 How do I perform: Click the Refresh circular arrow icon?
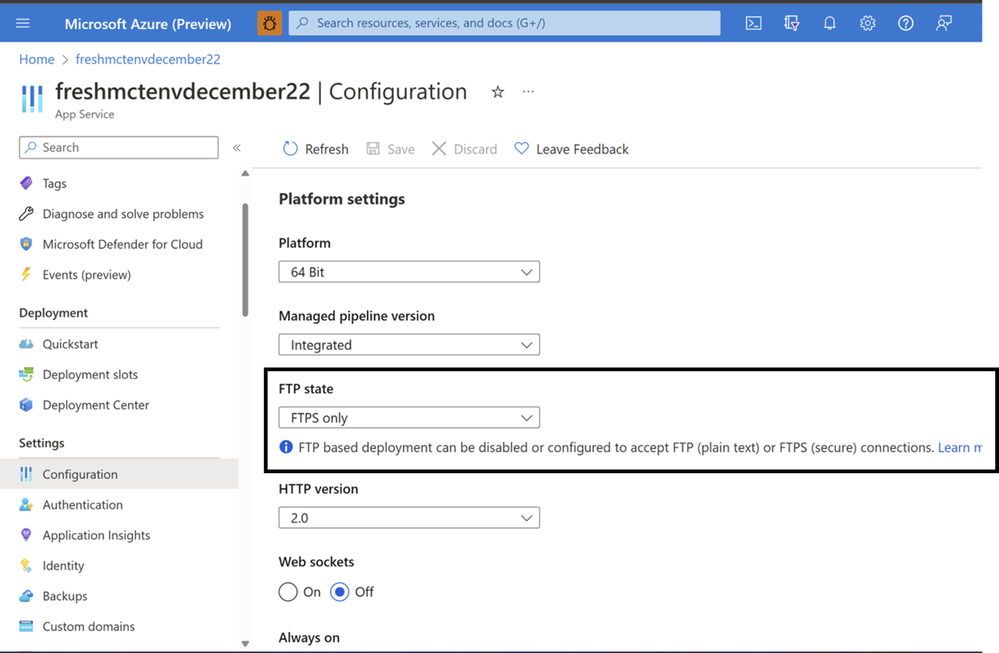coord(290,148)
